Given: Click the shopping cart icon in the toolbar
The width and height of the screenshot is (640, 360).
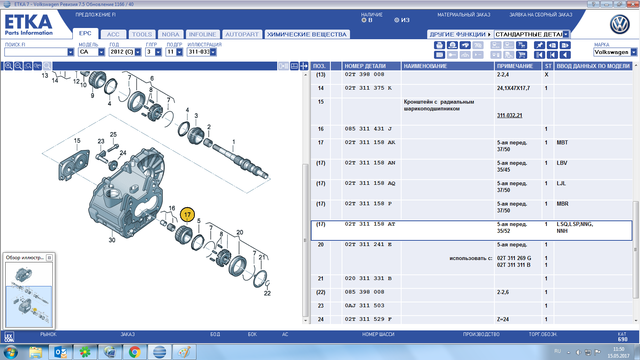Looking at the screenshot, I should pyautogui.click(x=521, y=55).
